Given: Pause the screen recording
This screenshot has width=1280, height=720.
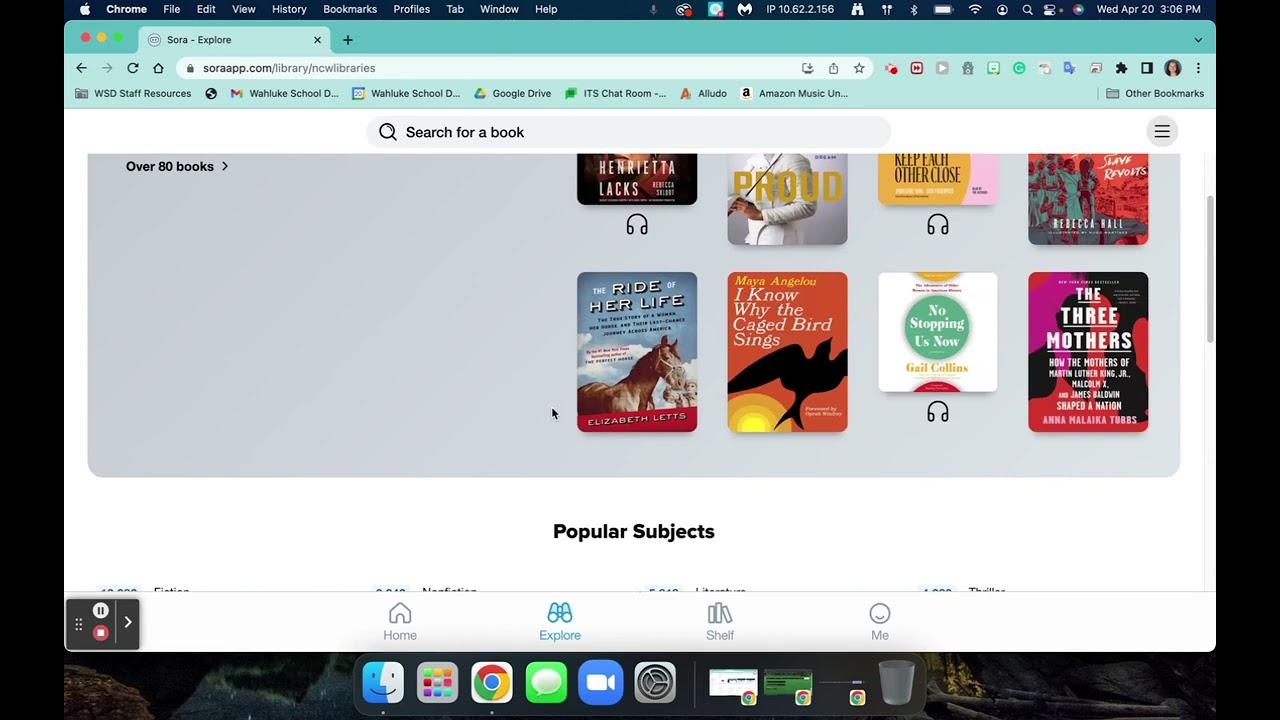Looking at the screenshot, I should click(100, 611).
